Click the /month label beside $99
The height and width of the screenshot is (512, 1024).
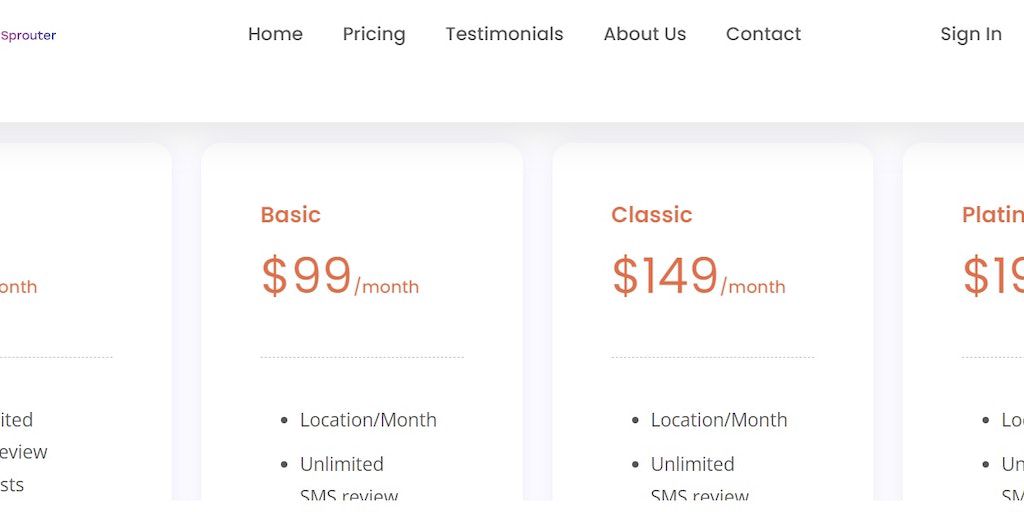tap(387, 287)
